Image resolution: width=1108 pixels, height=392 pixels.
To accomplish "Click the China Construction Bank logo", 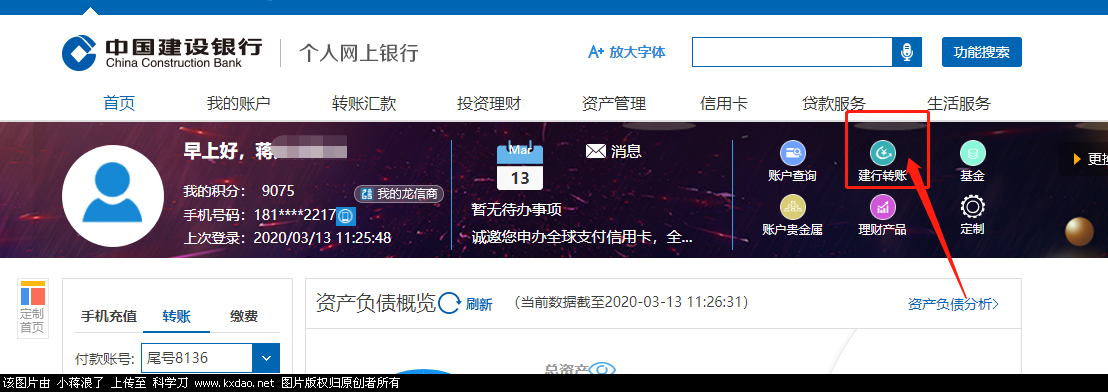I will (162, 53).
